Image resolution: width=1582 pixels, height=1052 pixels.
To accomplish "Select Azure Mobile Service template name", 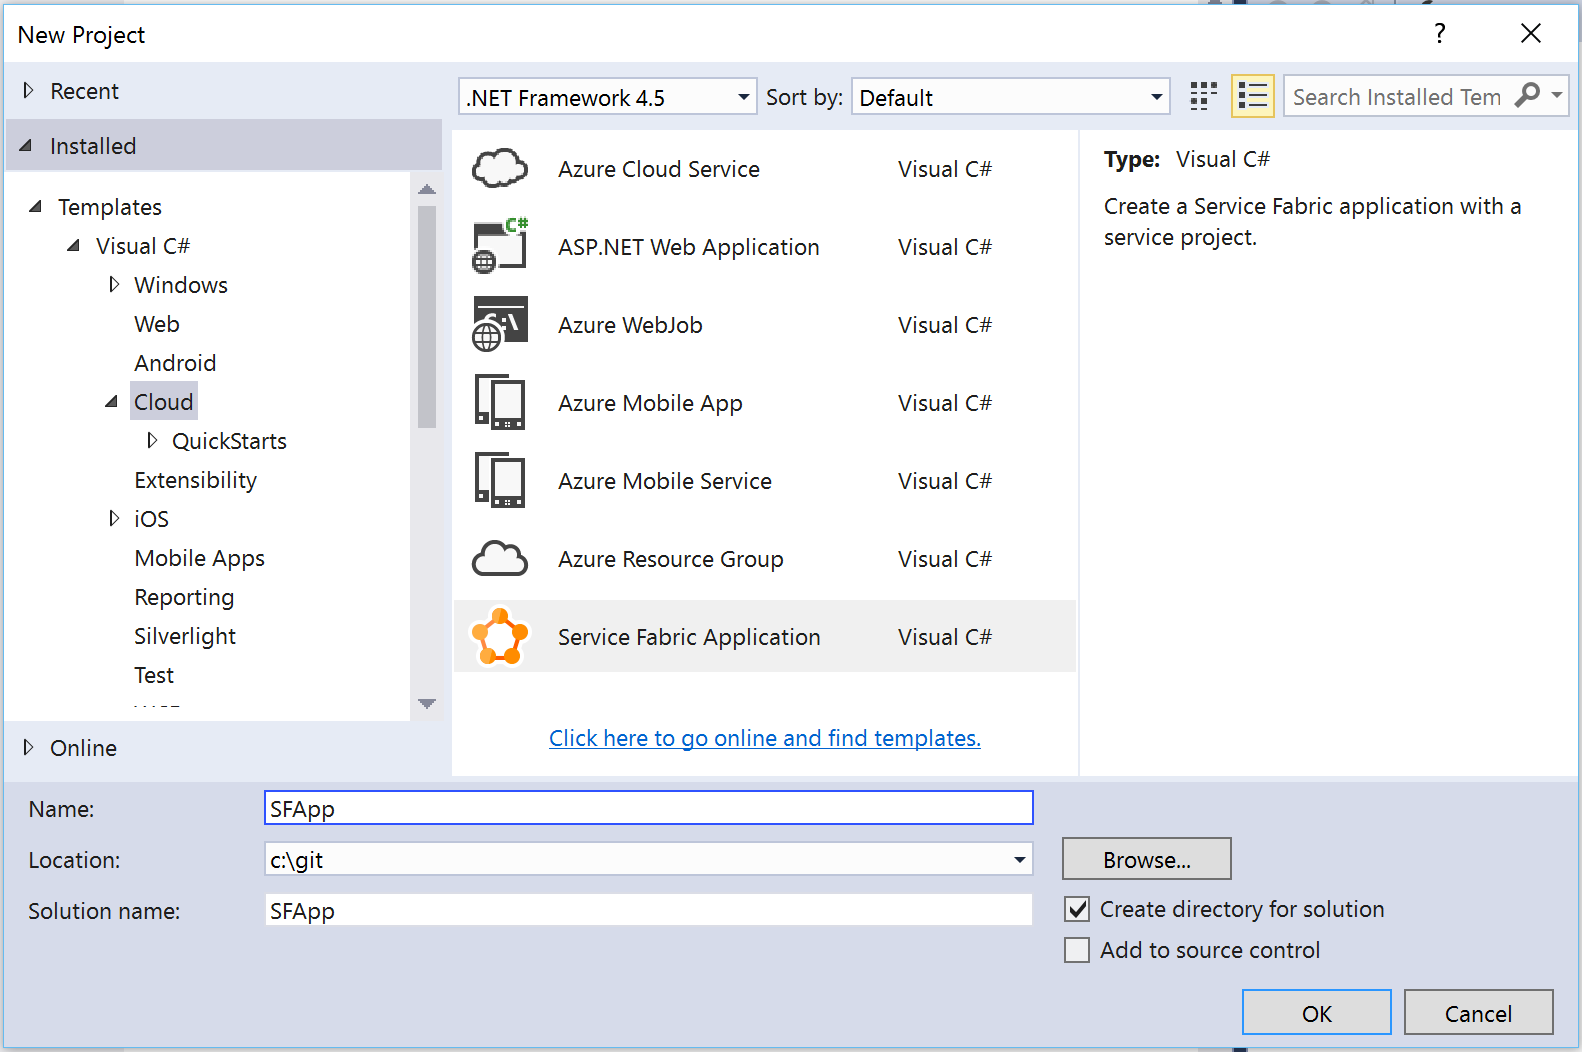I will pos(664,481).
